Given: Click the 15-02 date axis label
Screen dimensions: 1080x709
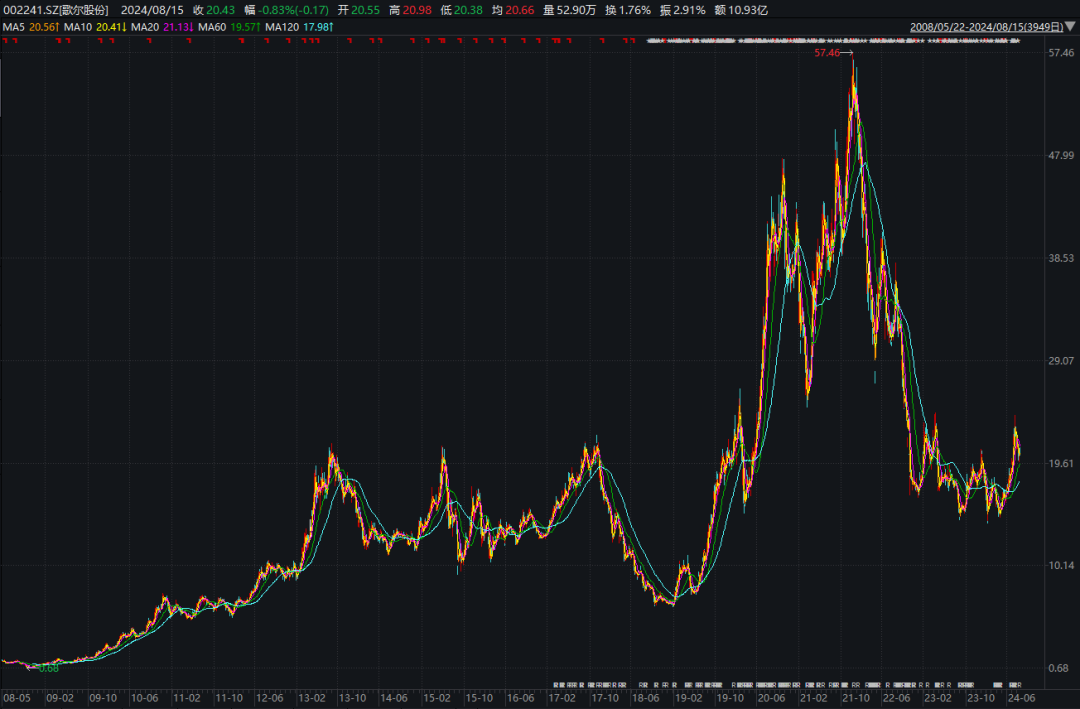Looking at the screenshot, I should [437, 698].
